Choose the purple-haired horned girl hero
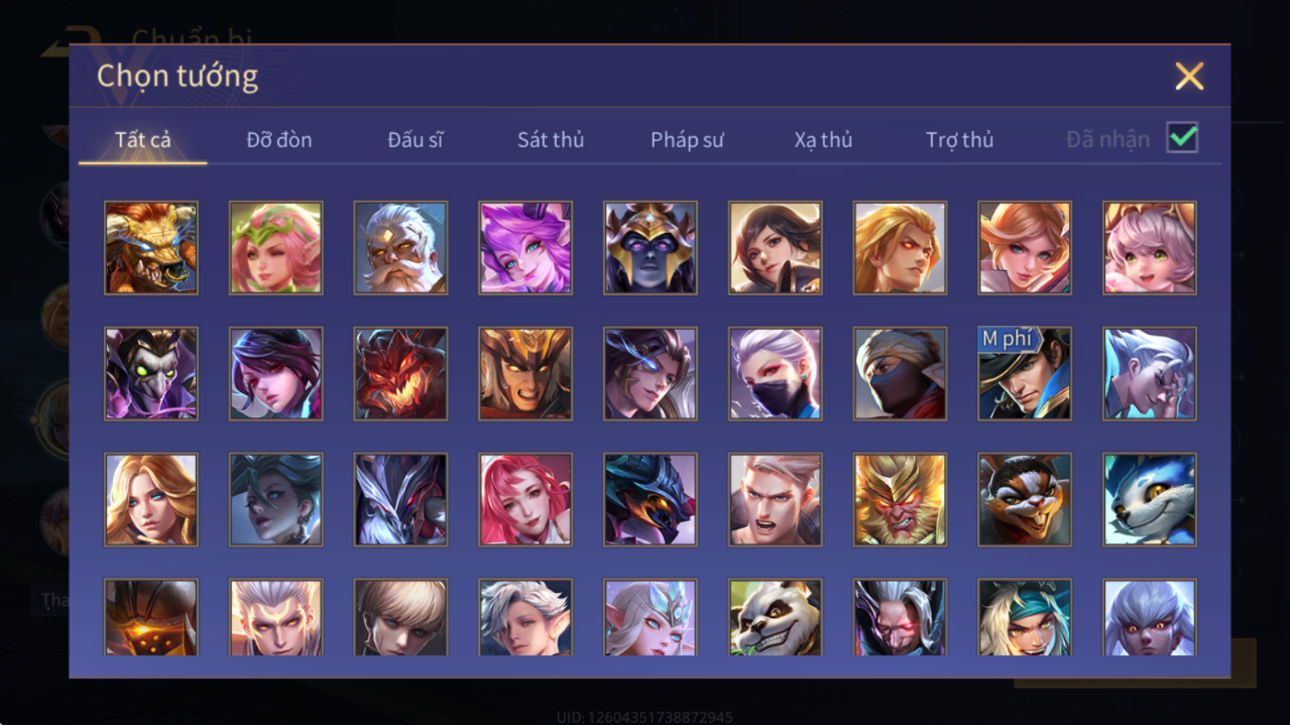 (x=525, y=247)
